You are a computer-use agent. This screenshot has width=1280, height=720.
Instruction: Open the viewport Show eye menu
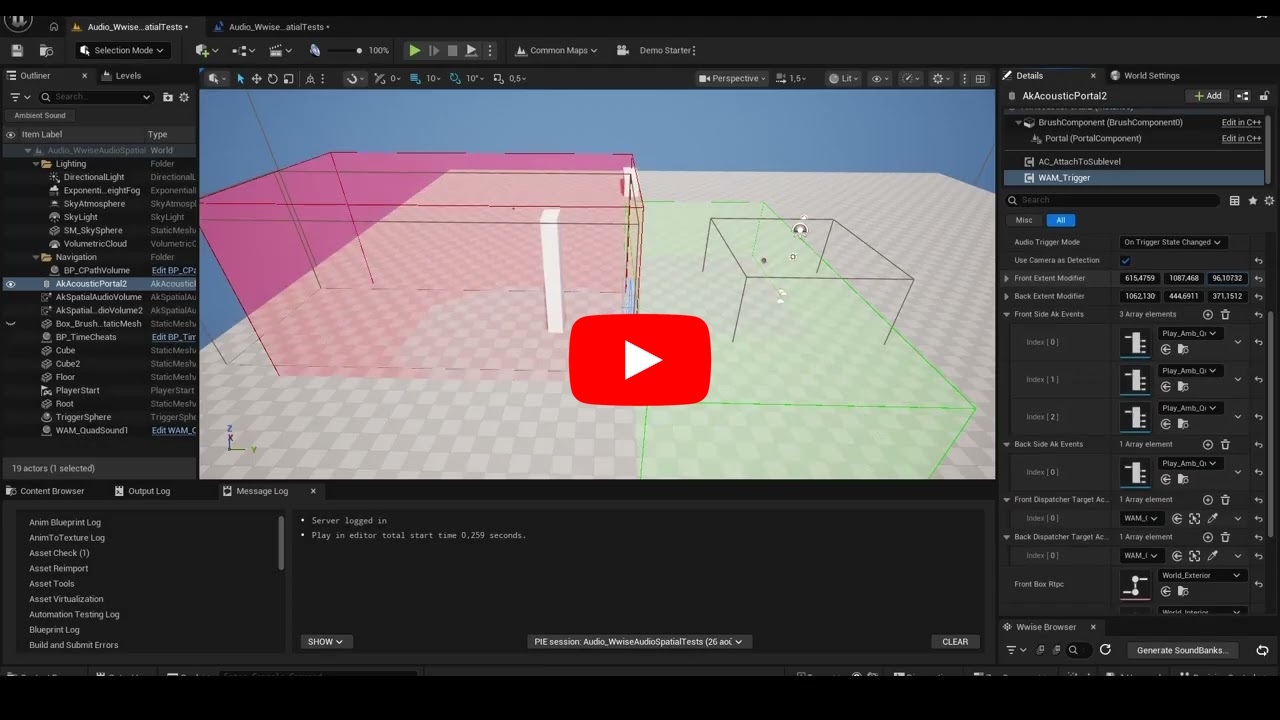pyautogui.click(x=880, y=78)
